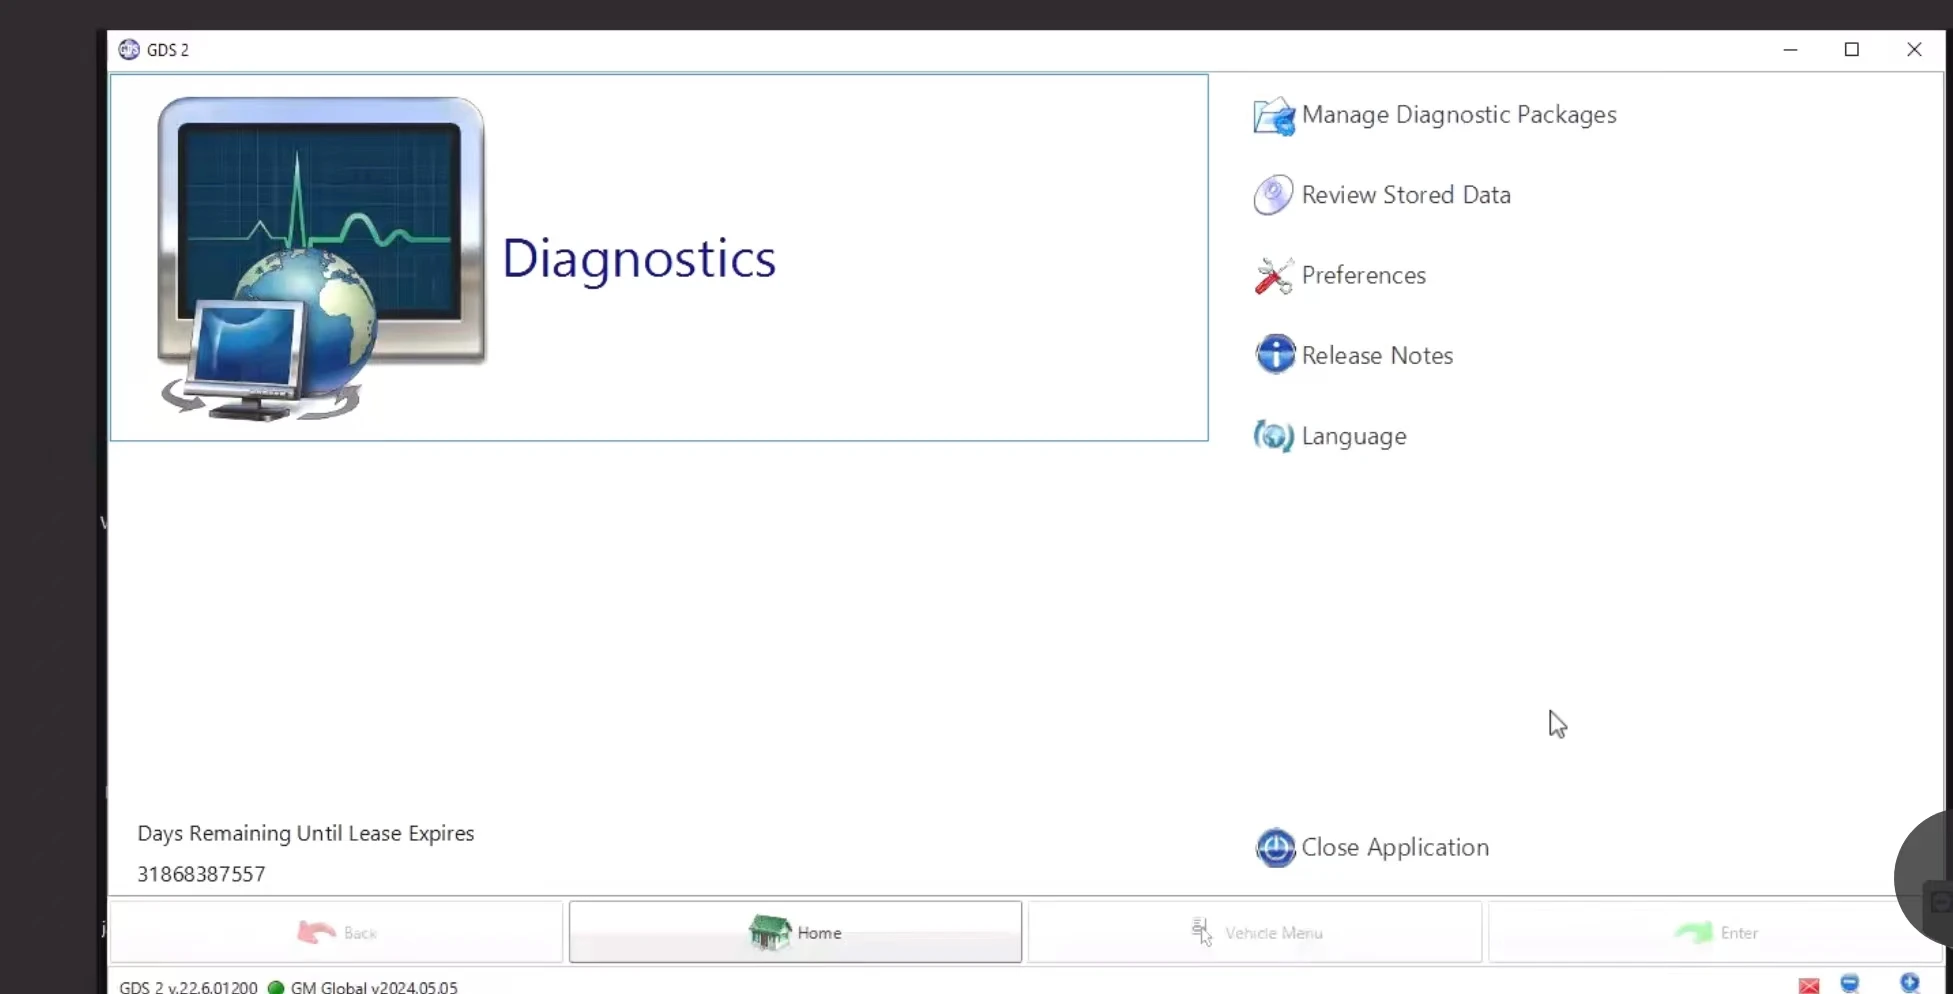
Task: Open the Preferences option
Action: click(x=1364, y=275)
